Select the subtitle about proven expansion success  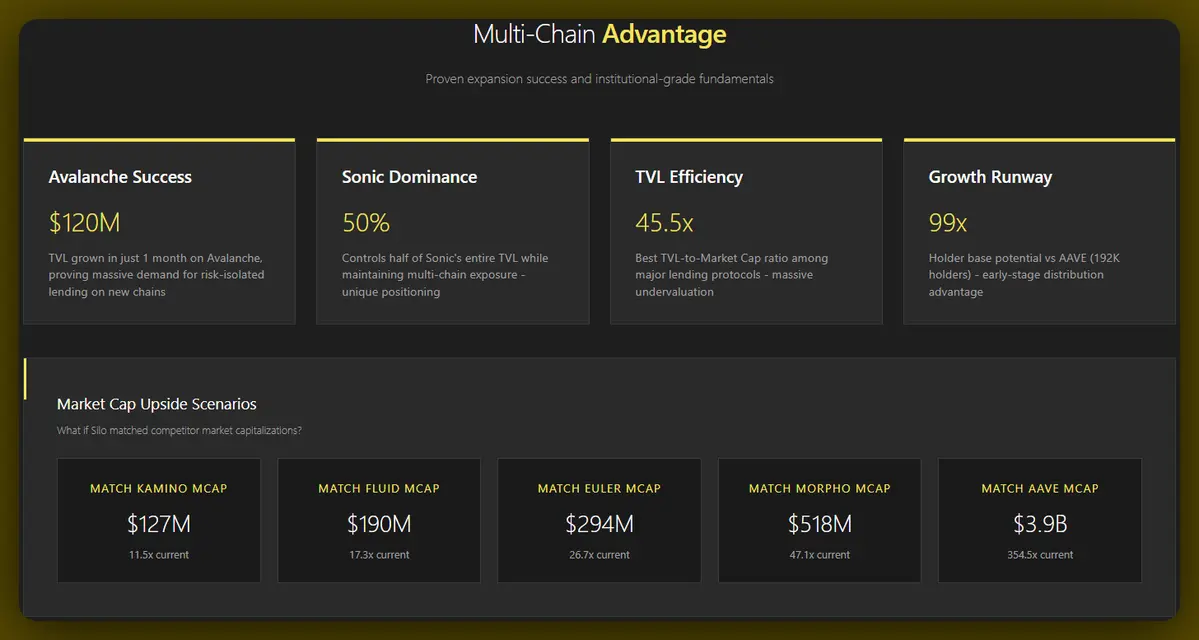click(600, 79)
